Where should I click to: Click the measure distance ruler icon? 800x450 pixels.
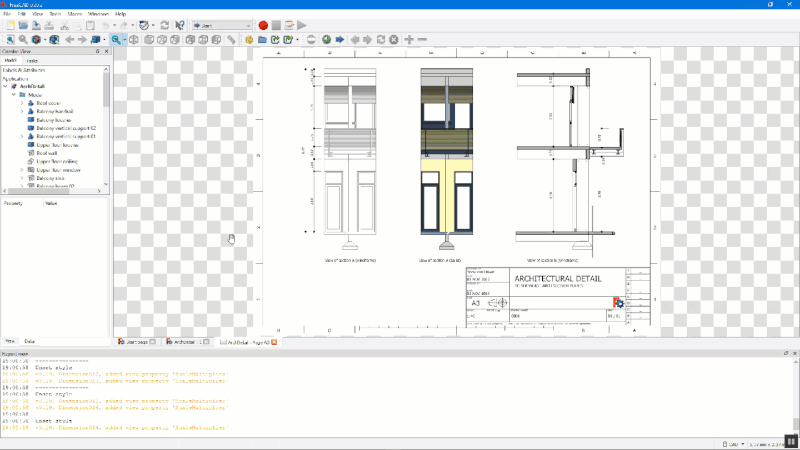[231, 40]
